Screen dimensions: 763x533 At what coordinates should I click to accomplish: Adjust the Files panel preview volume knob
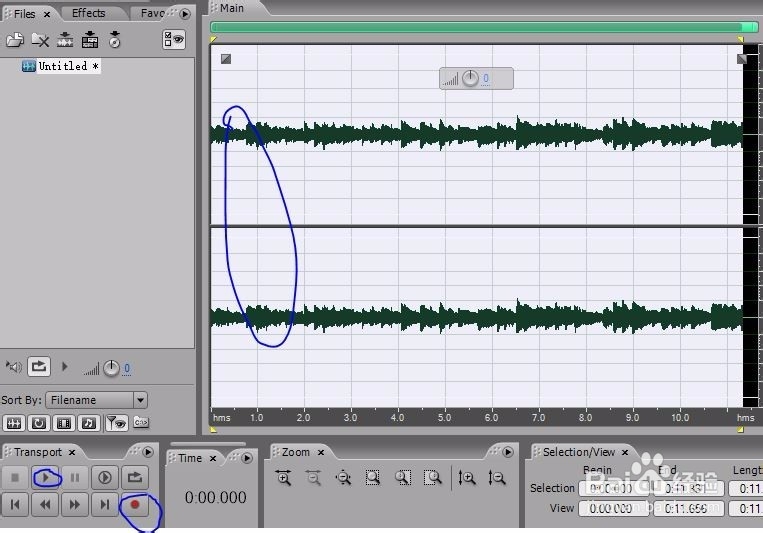pyautogui.click(x=111, y=368)
